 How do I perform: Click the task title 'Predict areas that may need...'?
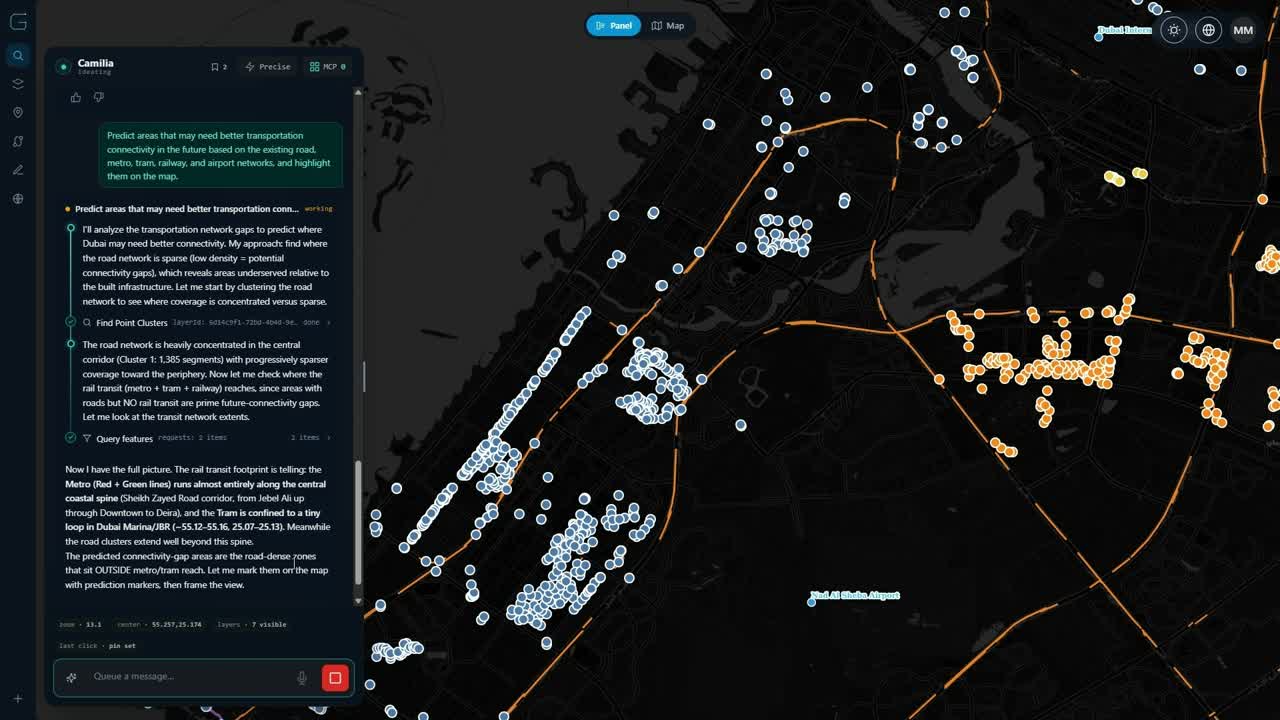tap(186, 209)
